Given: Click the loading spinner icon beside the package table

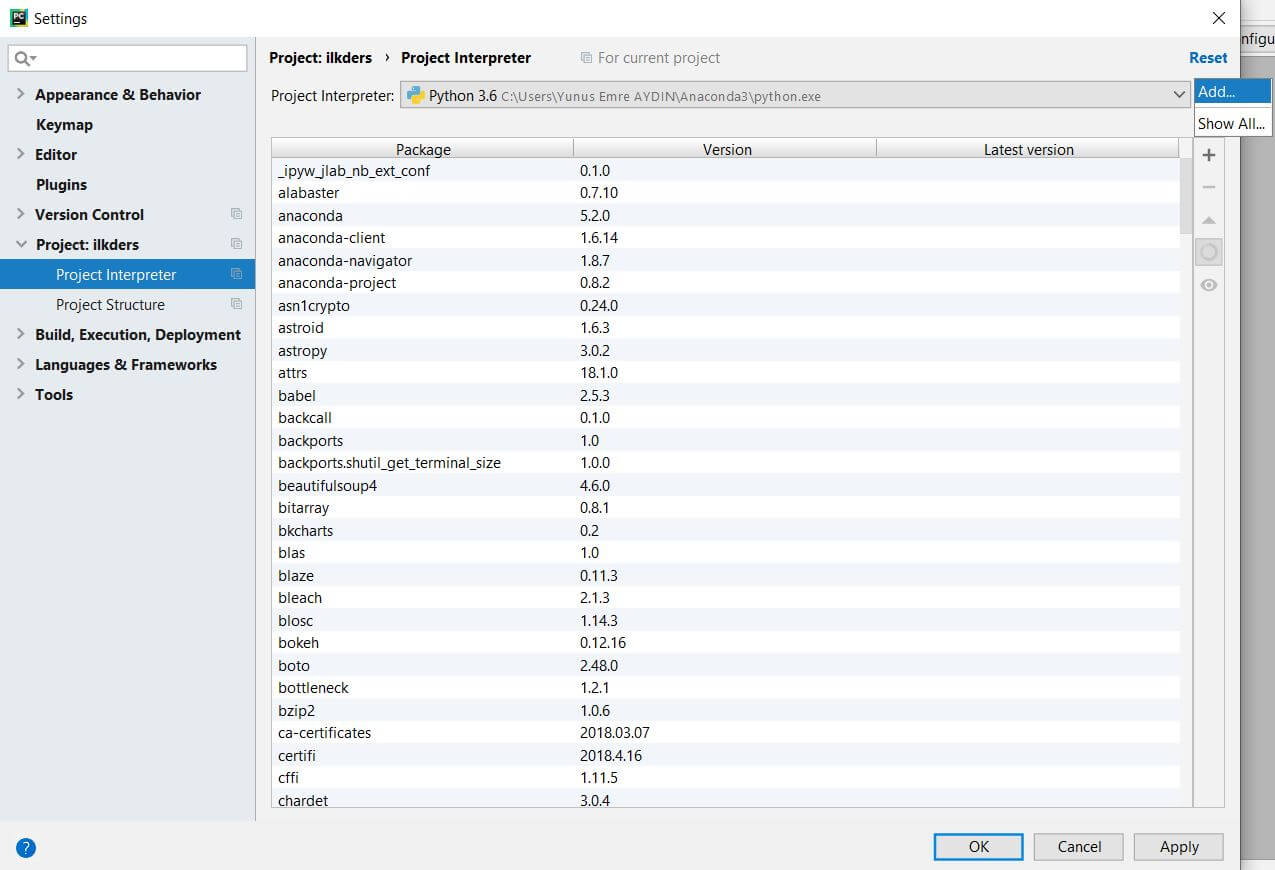Looking at the screenshot, I should (1209, 252).
